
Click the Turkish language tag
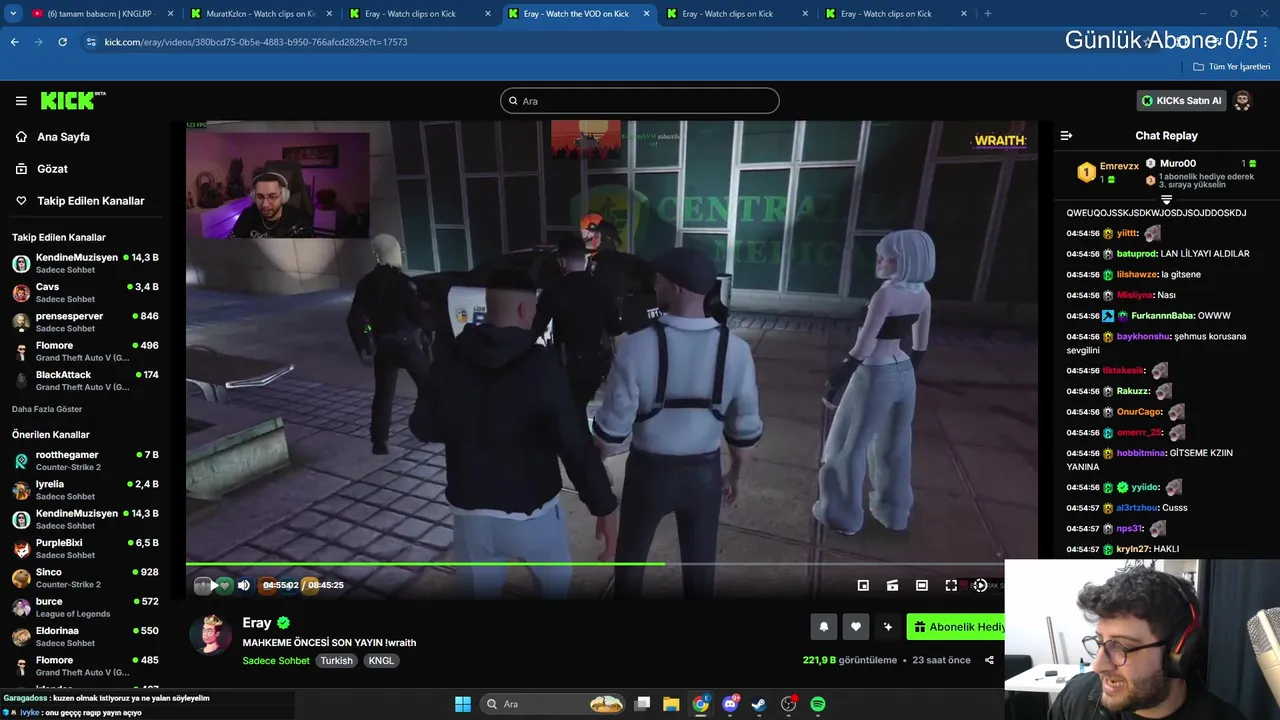pyautogui.click(x=336, y=661)
